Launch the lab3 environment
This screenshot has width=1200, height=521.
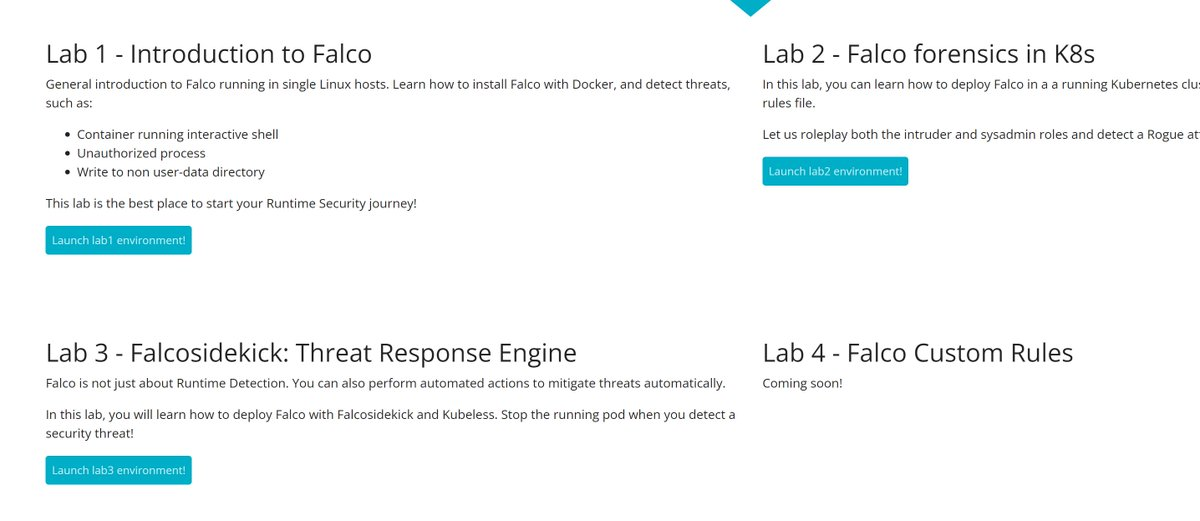[118, 470]
